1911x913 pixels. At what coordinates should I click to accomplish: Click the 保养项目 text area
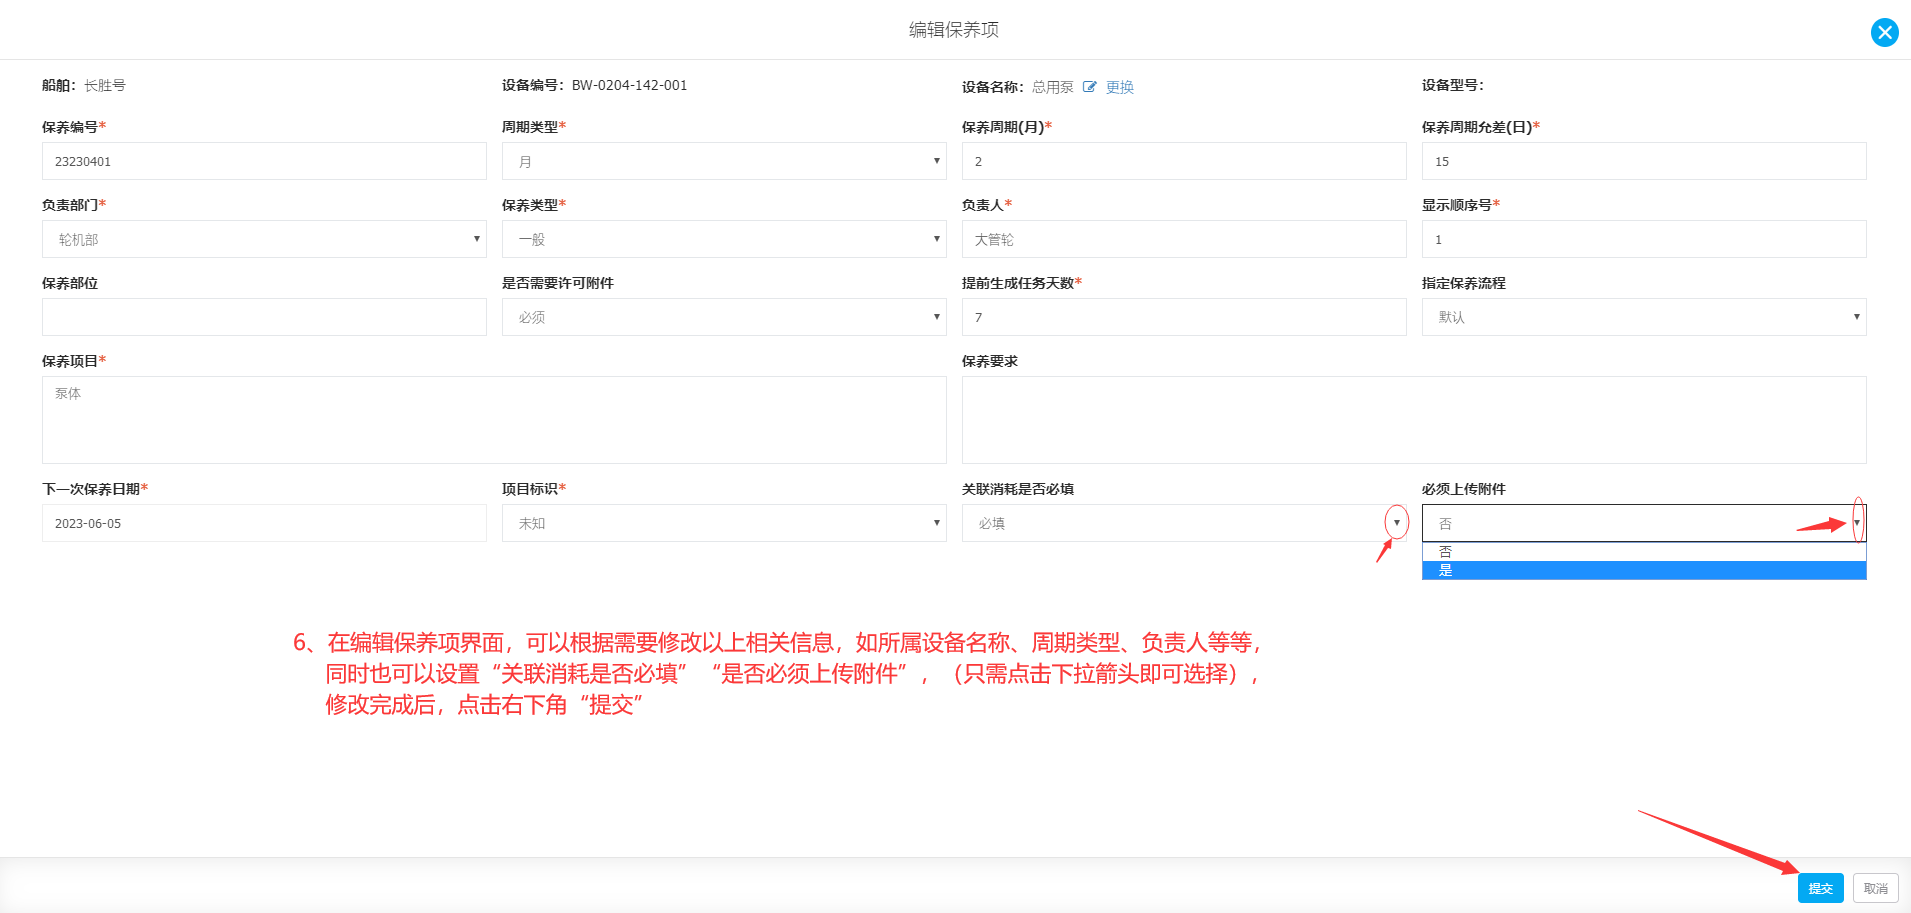[494, 420]
